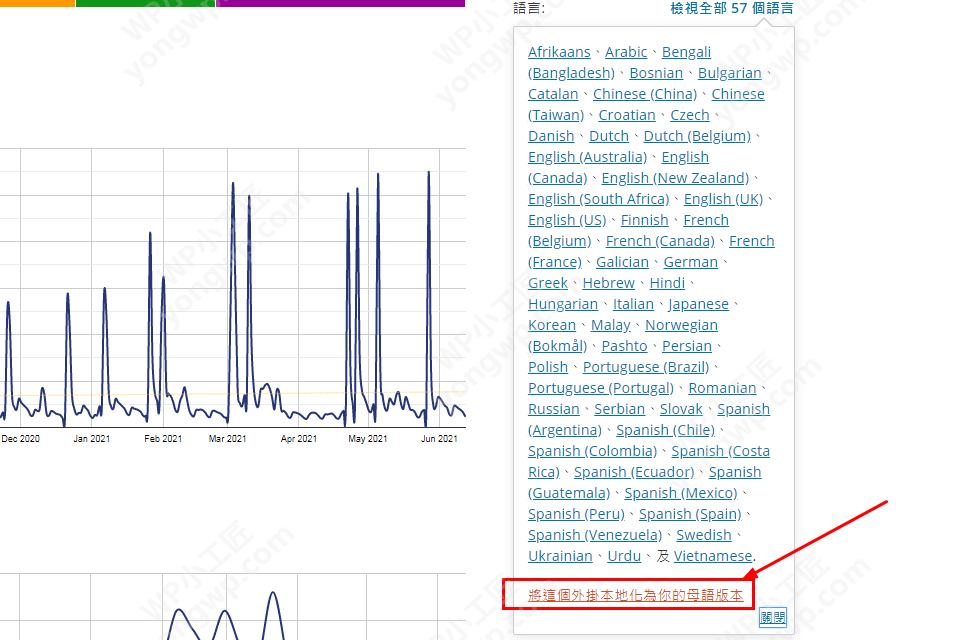
Task: Click the Spanish (Mexico) link
Action: pos(681,493)
